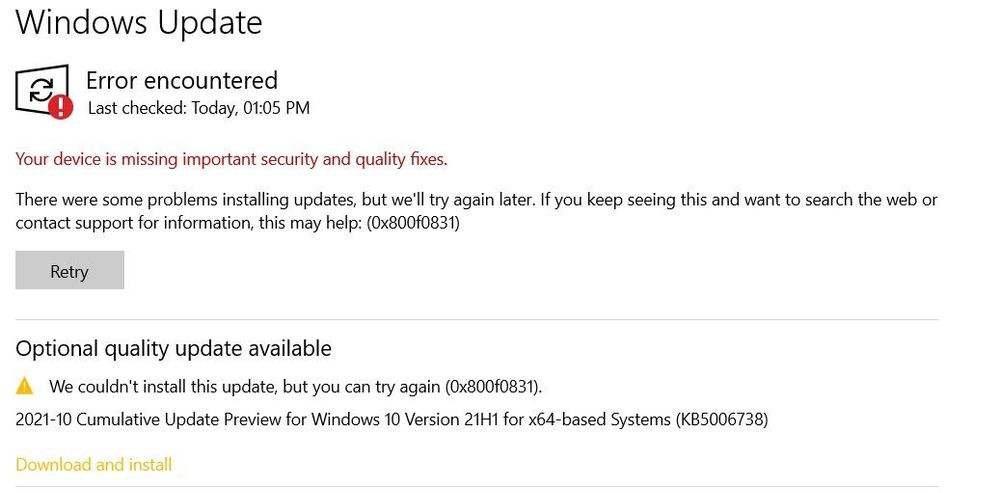
Task: Click the Retry button
Action: coord(69,271)
